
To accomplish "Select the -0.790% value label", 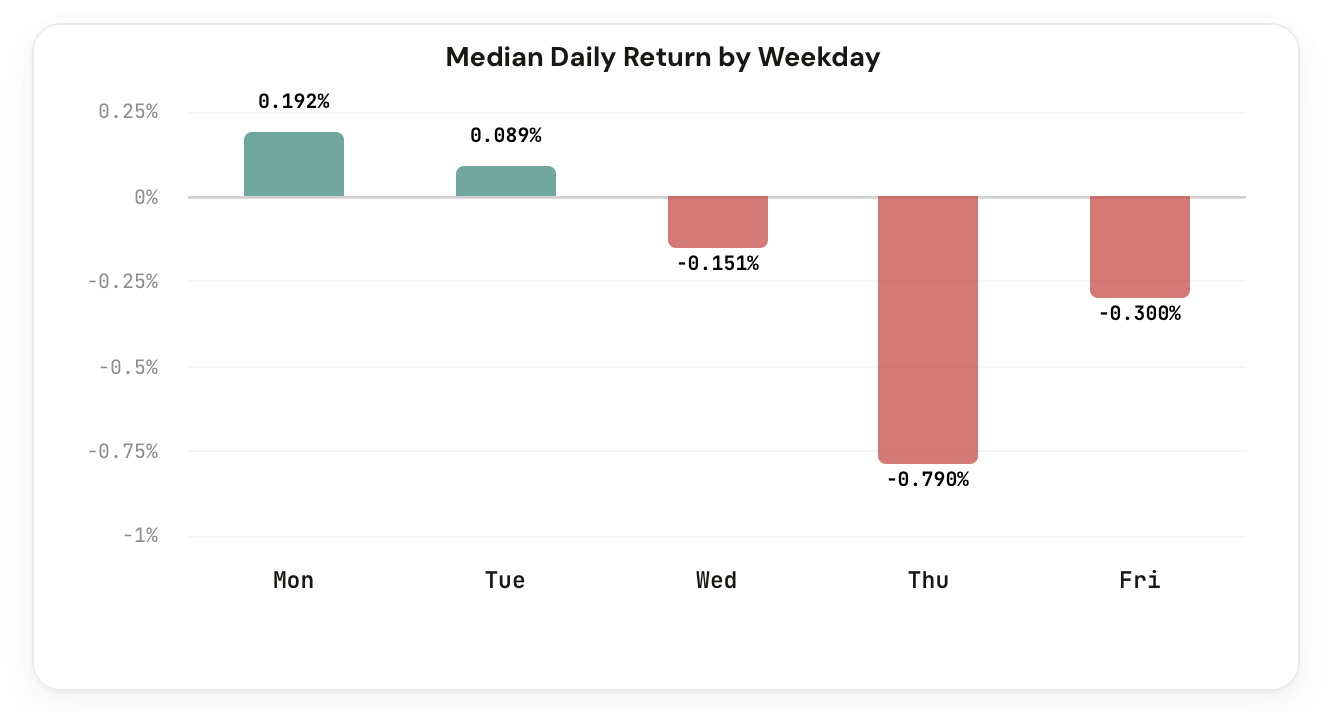I will click(x=928, y=480).
